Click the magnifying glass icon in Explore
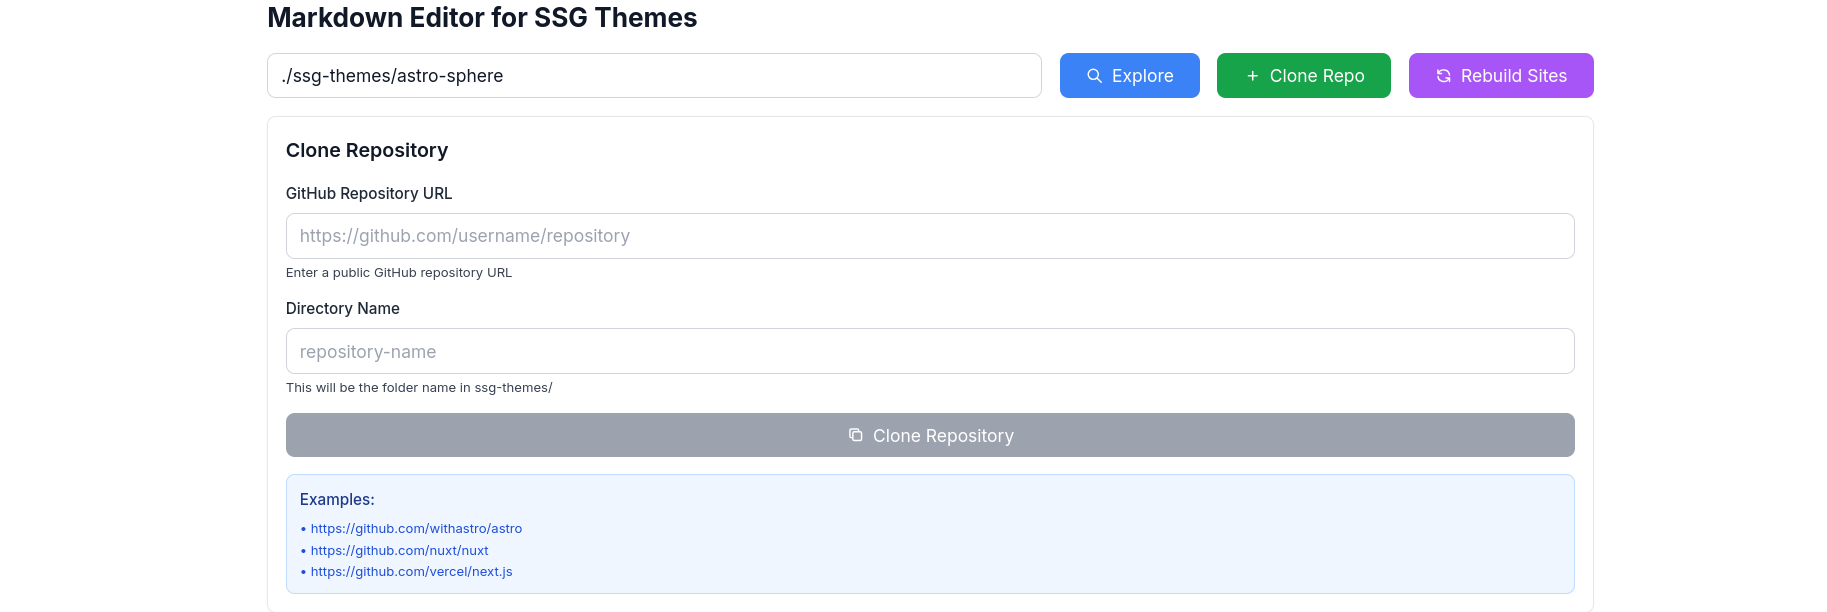The height and width of the screenshot is (612, 1827). [1094, 76]
